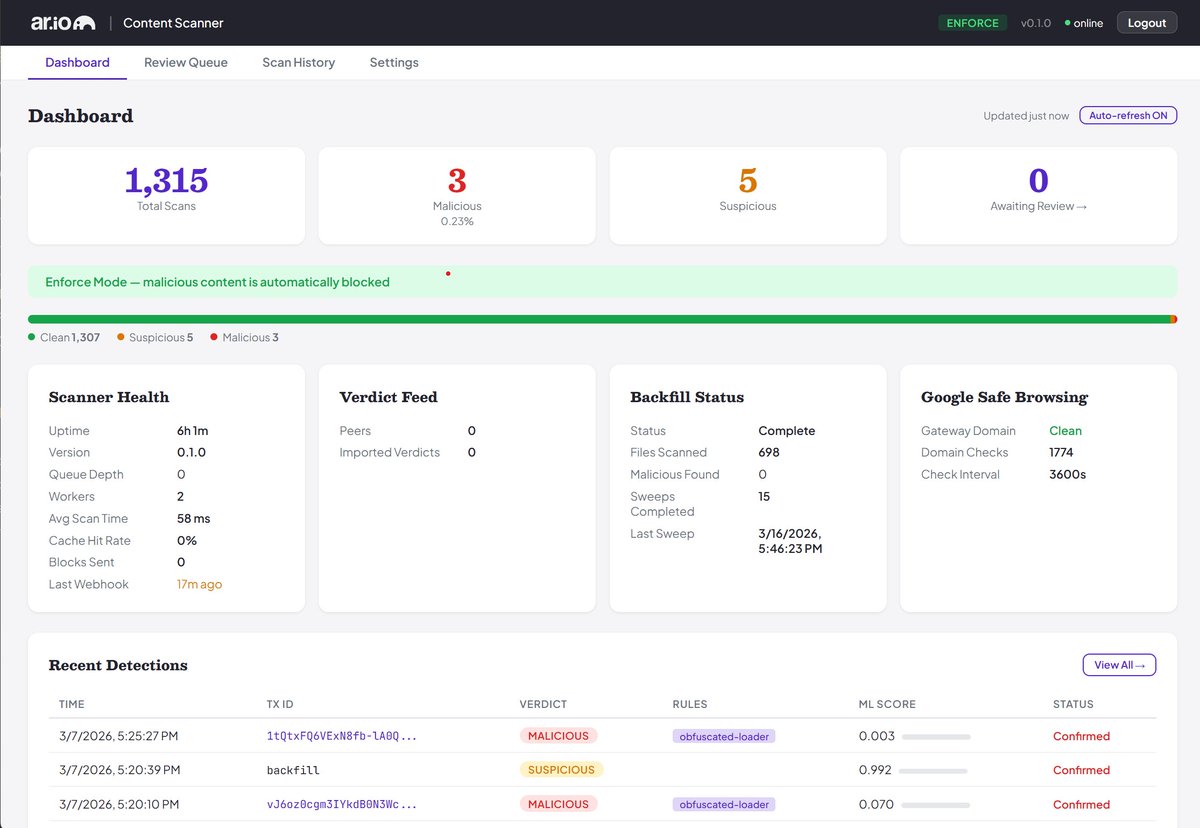Click the v0.1.0 version label in header
Viewport: 1200px width, 828px height.
1035,23
